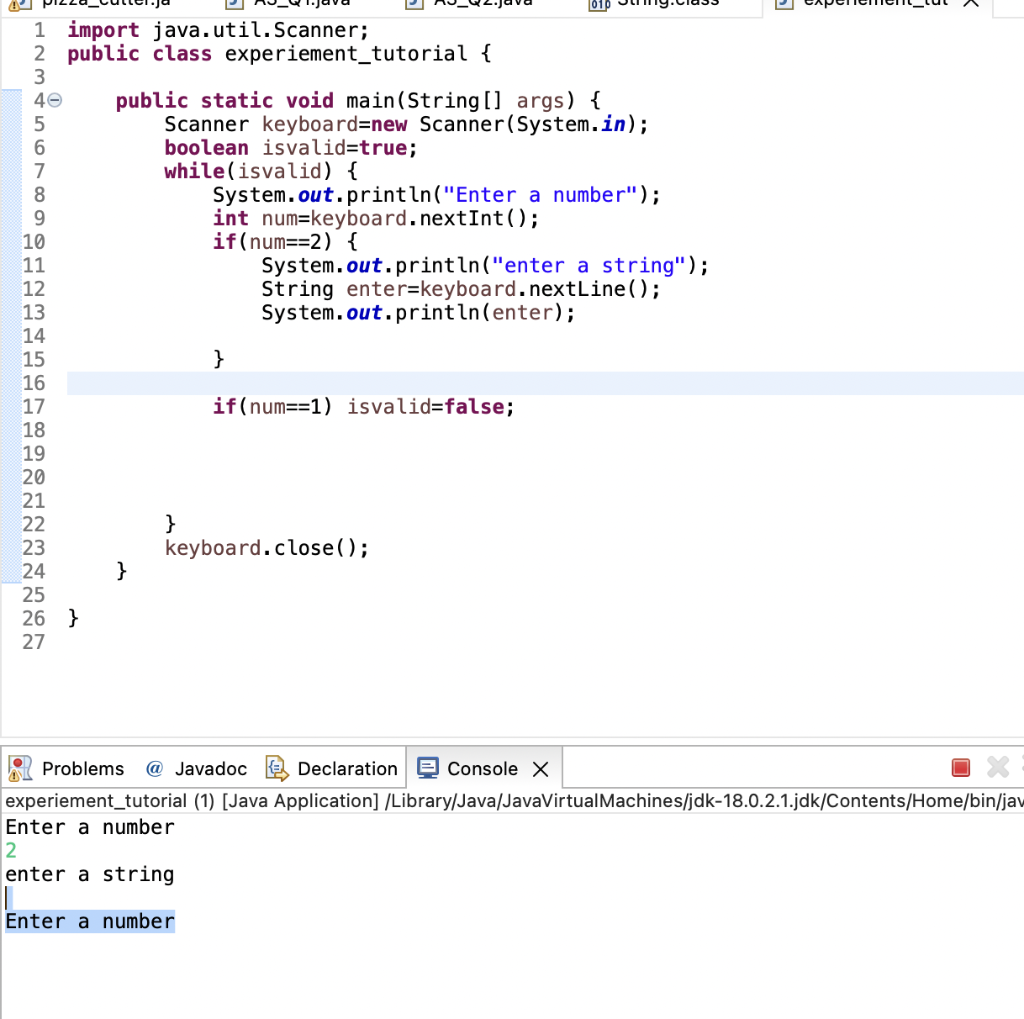
Task: Close the Console view tab
Action: coord(541,769)
